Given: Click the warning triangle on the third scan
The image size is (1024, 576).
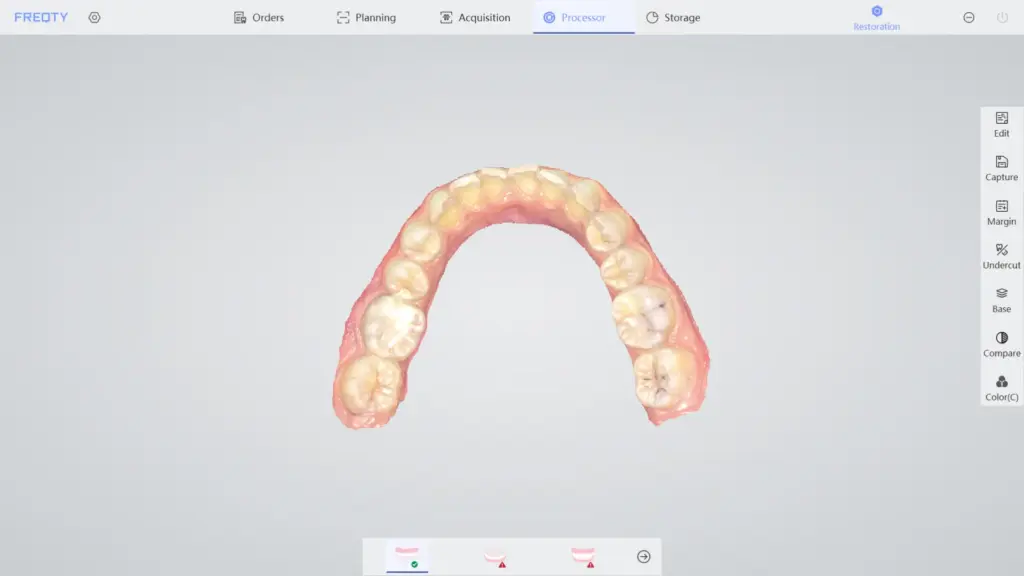Looking at the screenshot, I should pos(591,565).
